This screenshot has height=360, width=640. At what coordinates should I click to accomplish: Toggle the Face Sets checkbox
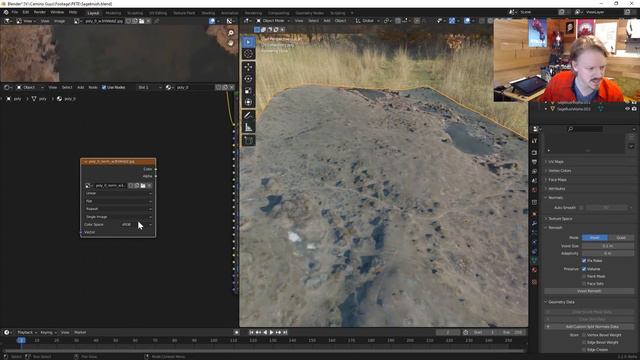(584, 284)
